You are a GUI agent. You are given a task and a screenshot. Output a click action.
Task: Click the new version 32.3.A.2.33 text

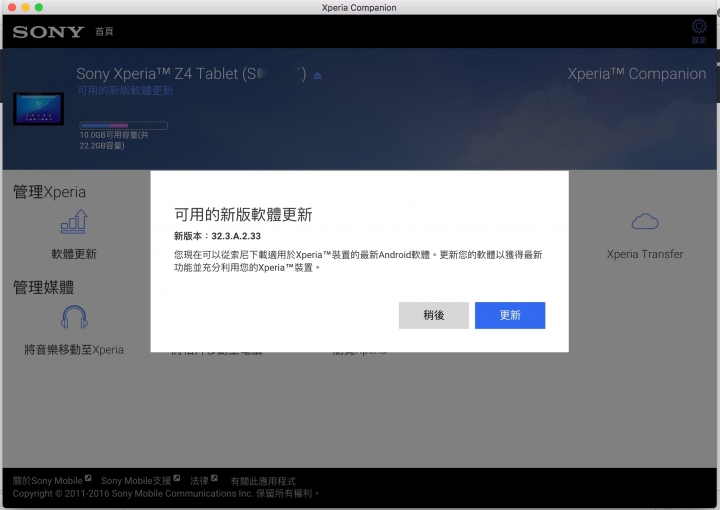217,236
